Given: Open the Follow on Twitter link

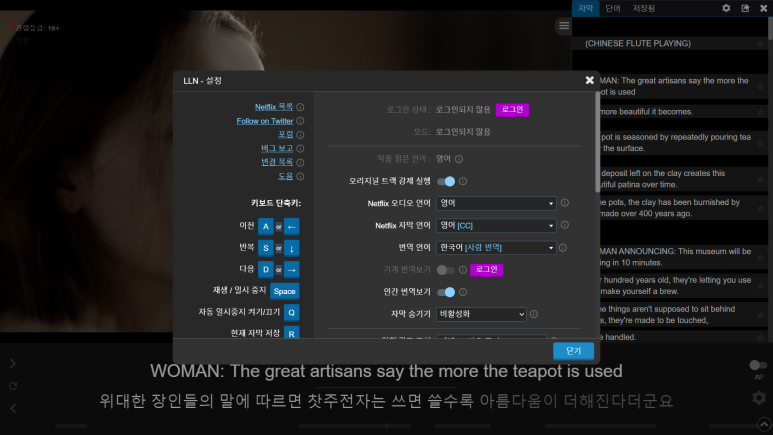Looking at the screenshot, I should (x=265, y=121).
